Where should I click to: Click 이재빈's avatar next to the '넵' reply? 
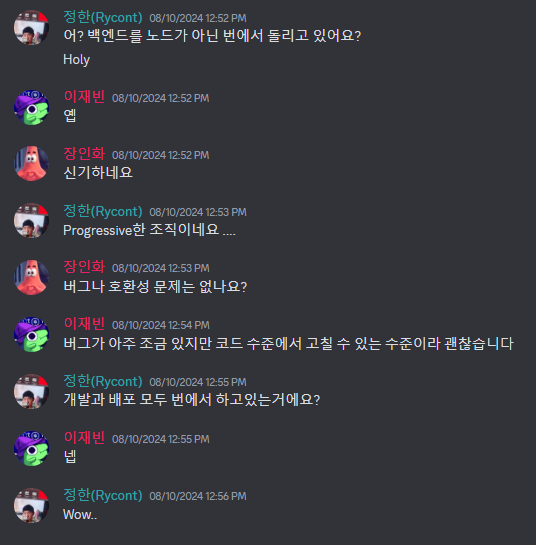(31, 448)
